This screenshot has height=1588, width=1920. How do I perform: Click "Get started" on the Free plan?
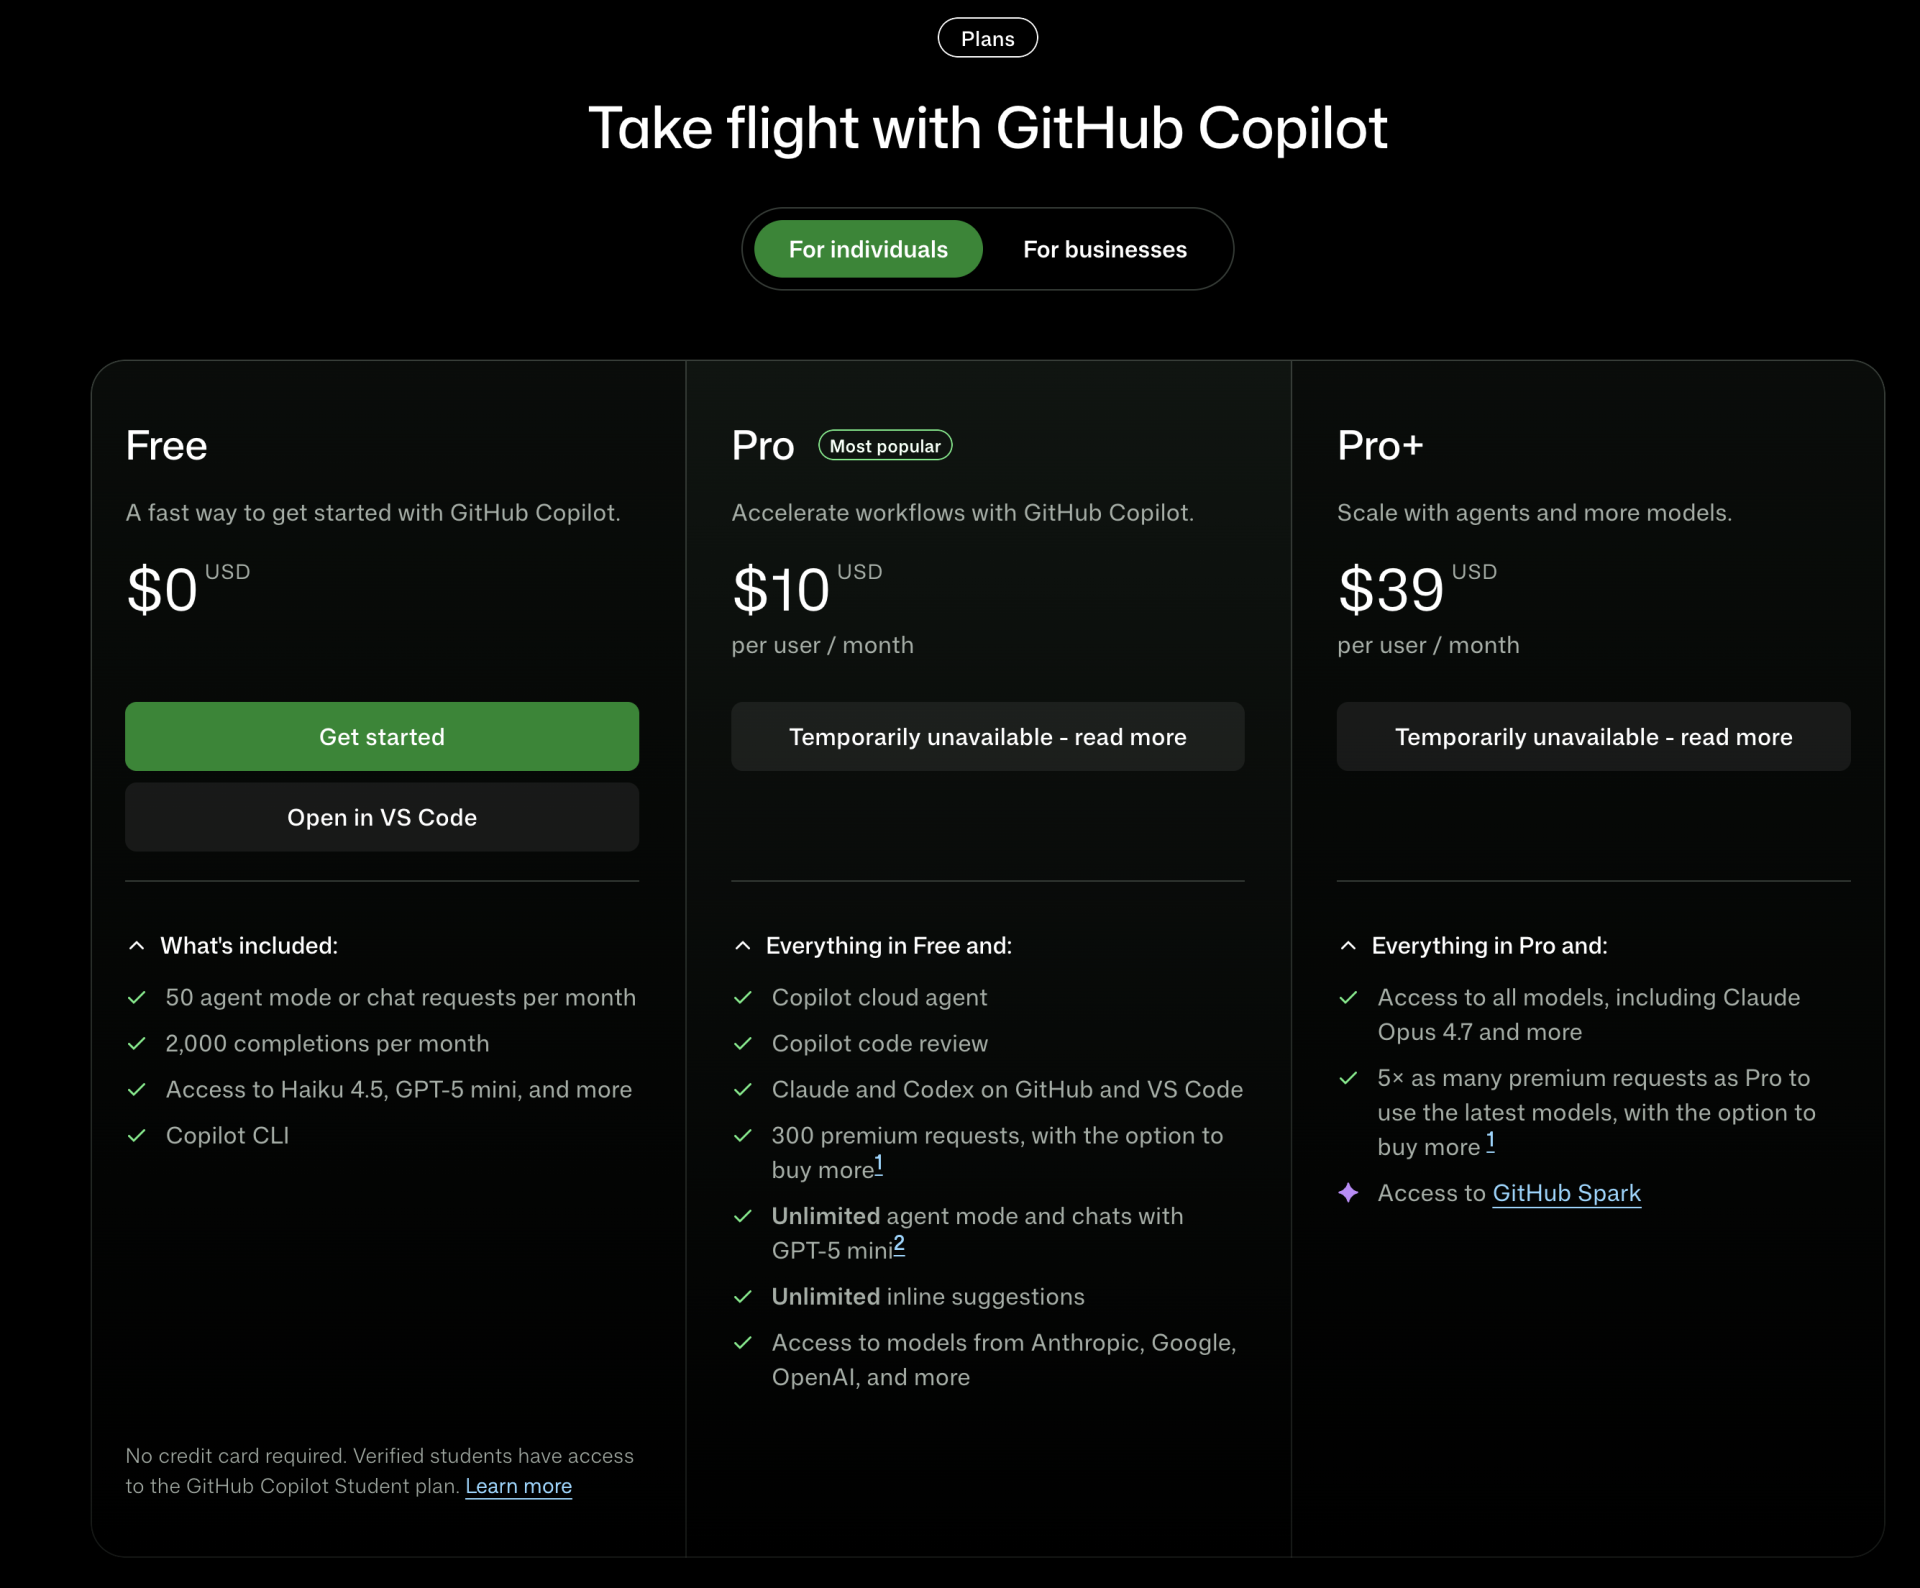tap(381, 737)
